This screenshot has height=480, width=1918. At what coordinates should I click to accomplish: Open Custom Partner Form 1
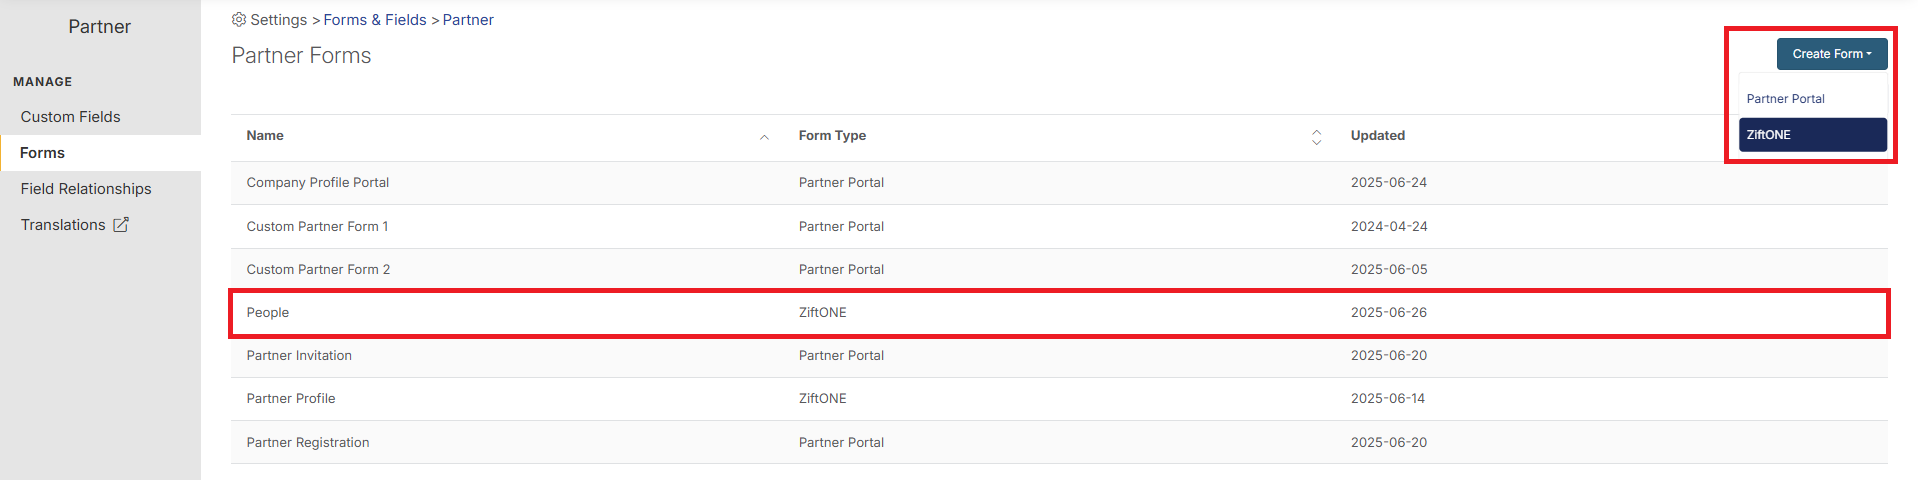318,227
